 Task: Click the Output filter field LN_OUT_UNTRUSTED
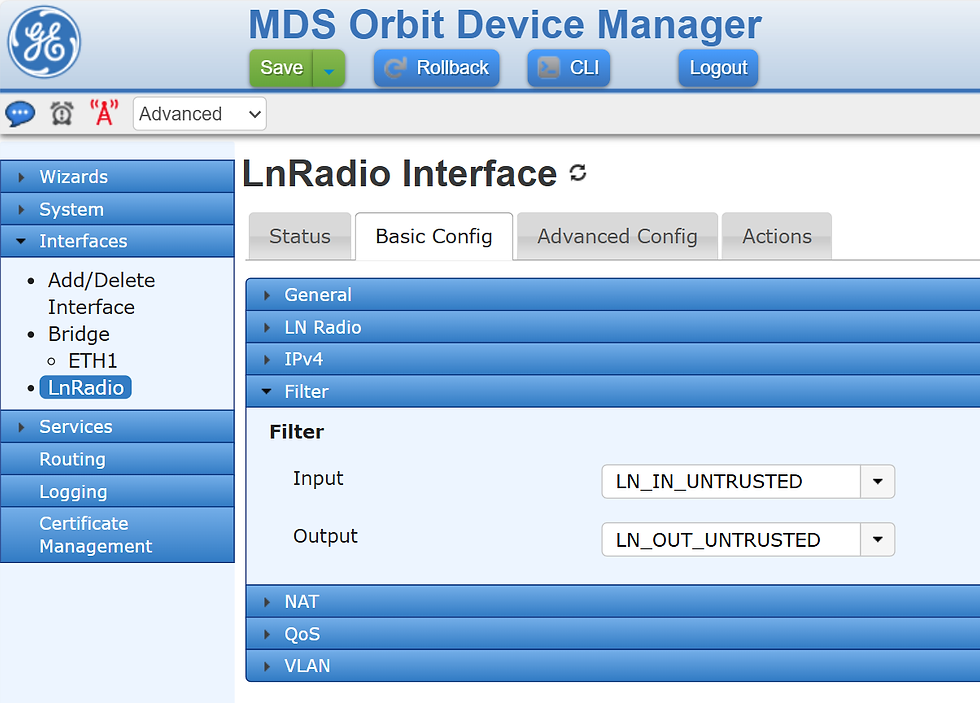click(731, 540)
